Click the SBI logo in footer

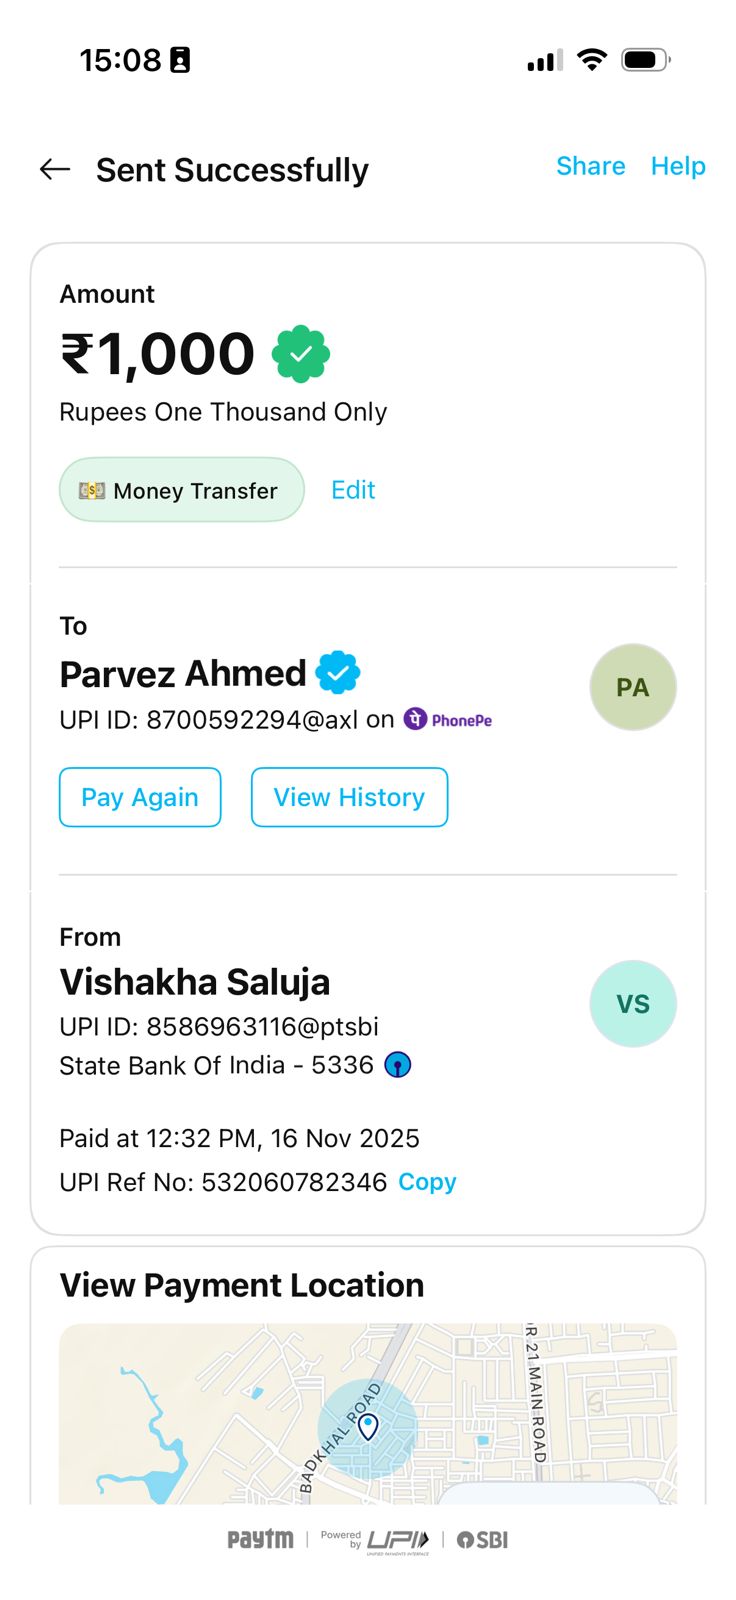coord(483,1540)
